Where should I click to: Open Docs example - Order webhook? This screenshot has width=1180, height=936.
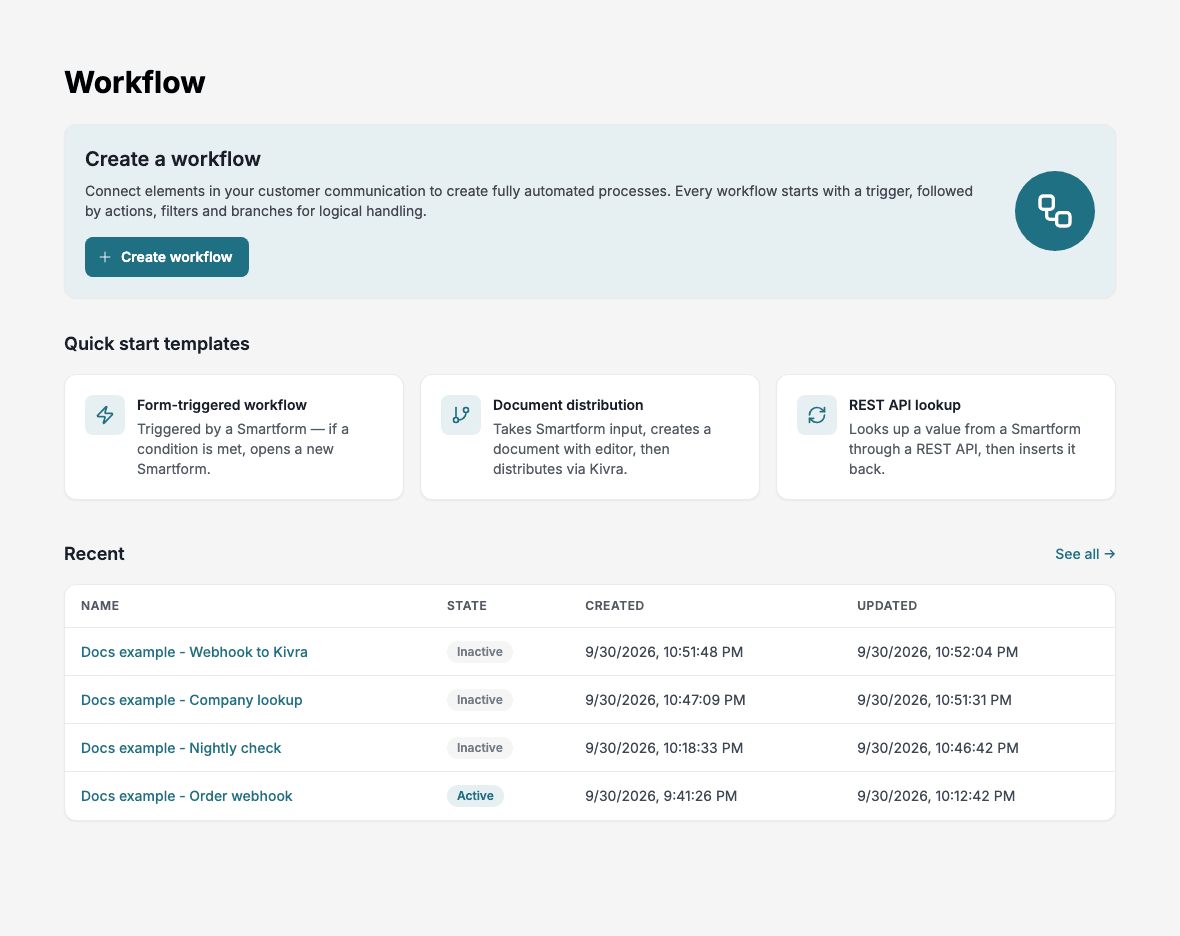[187, 796]
